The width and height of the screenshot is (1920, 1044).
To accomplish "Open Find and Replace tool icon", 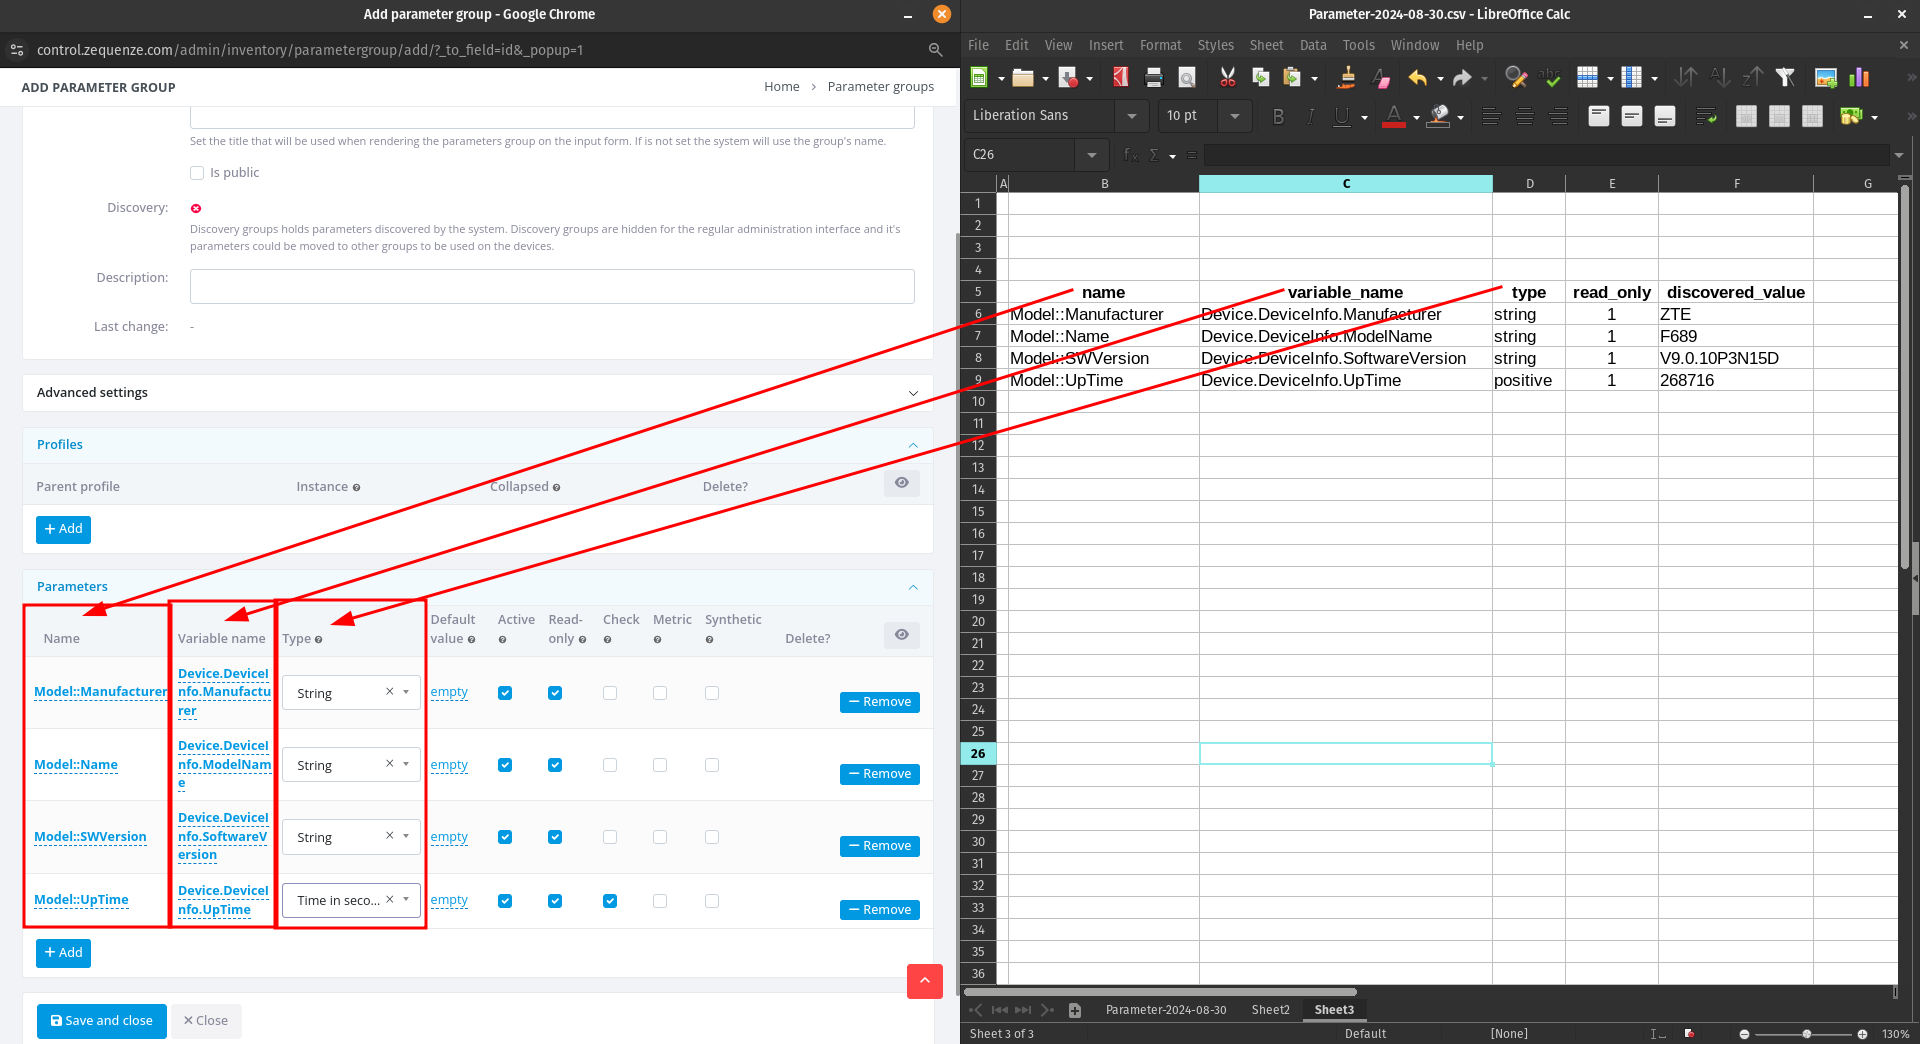I will coord(1515,78).
